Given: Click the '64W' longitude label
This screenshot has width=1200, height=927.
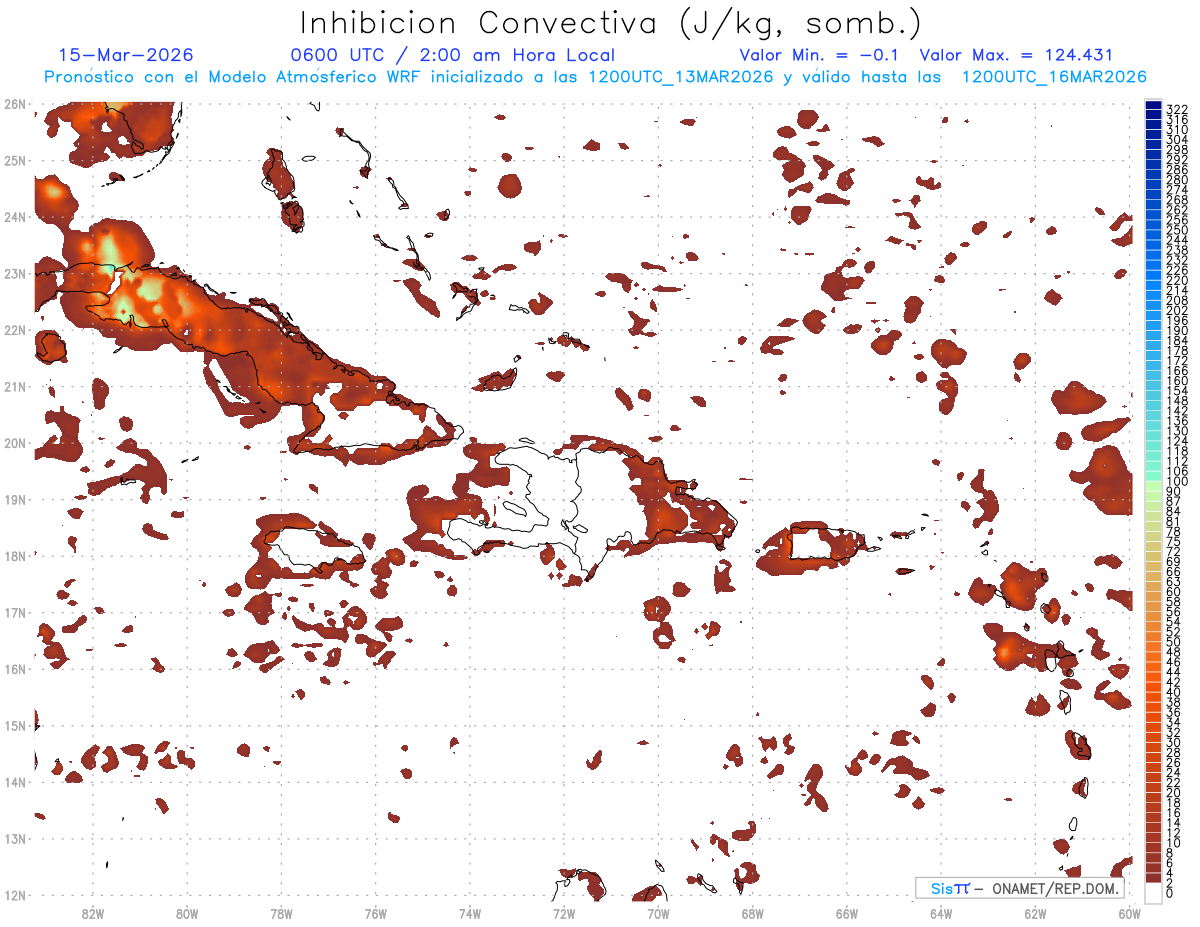Looking at the screenshot, I should click(941, 914).
